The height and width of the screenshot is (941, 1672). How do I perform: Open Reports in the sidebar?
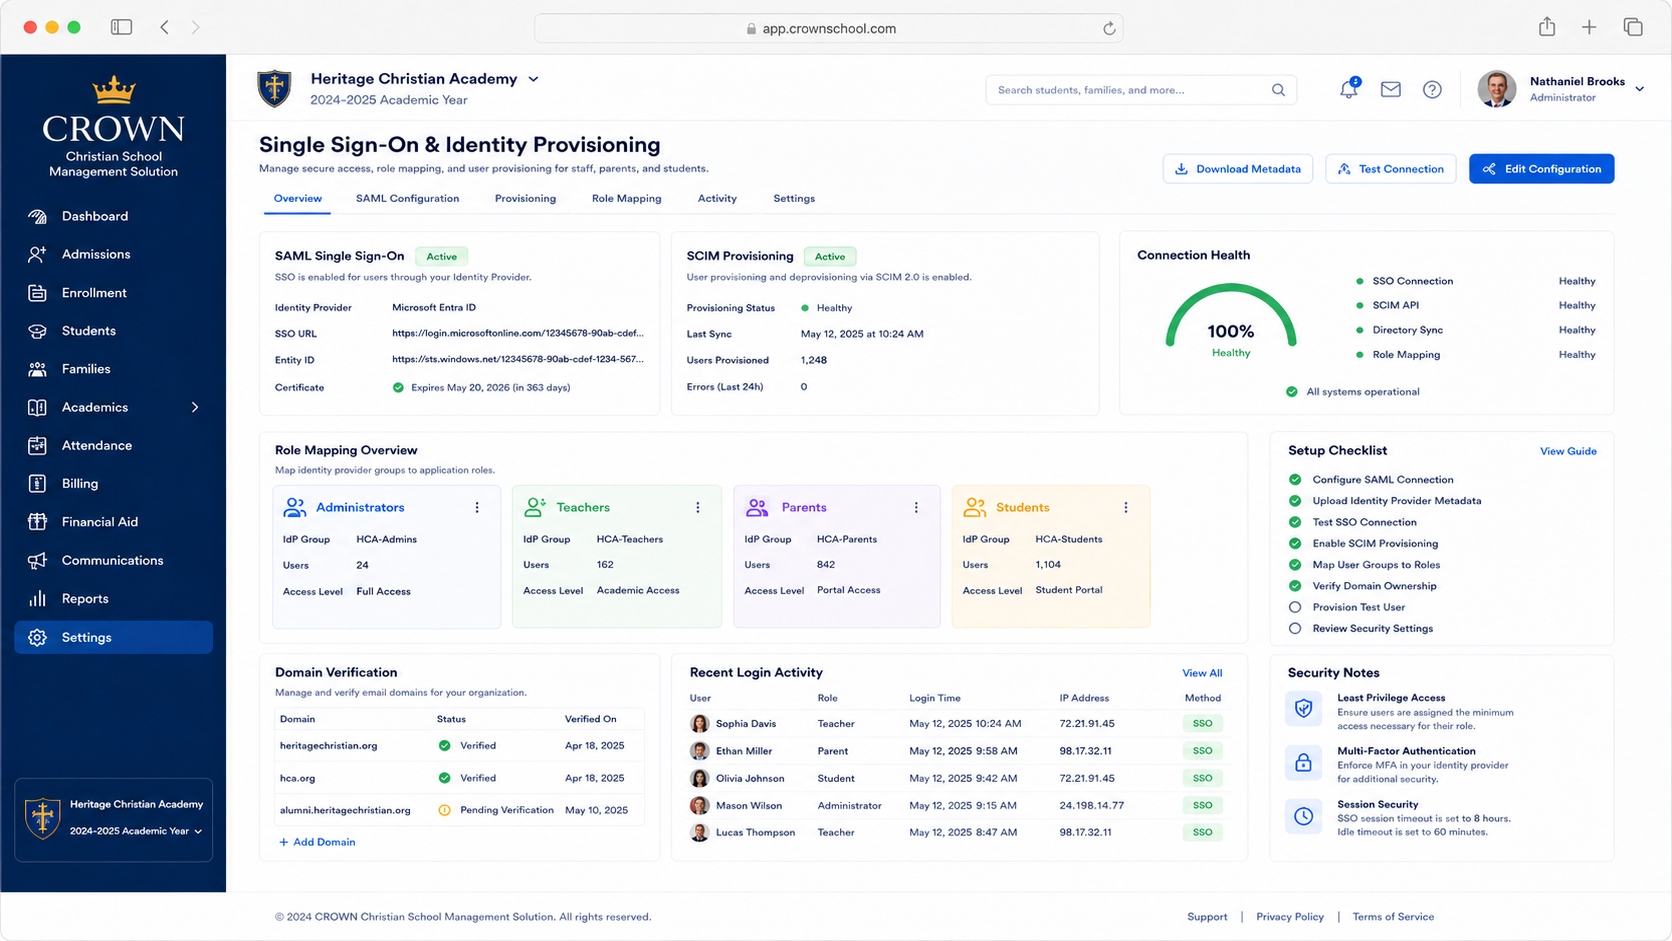[113, 599]
